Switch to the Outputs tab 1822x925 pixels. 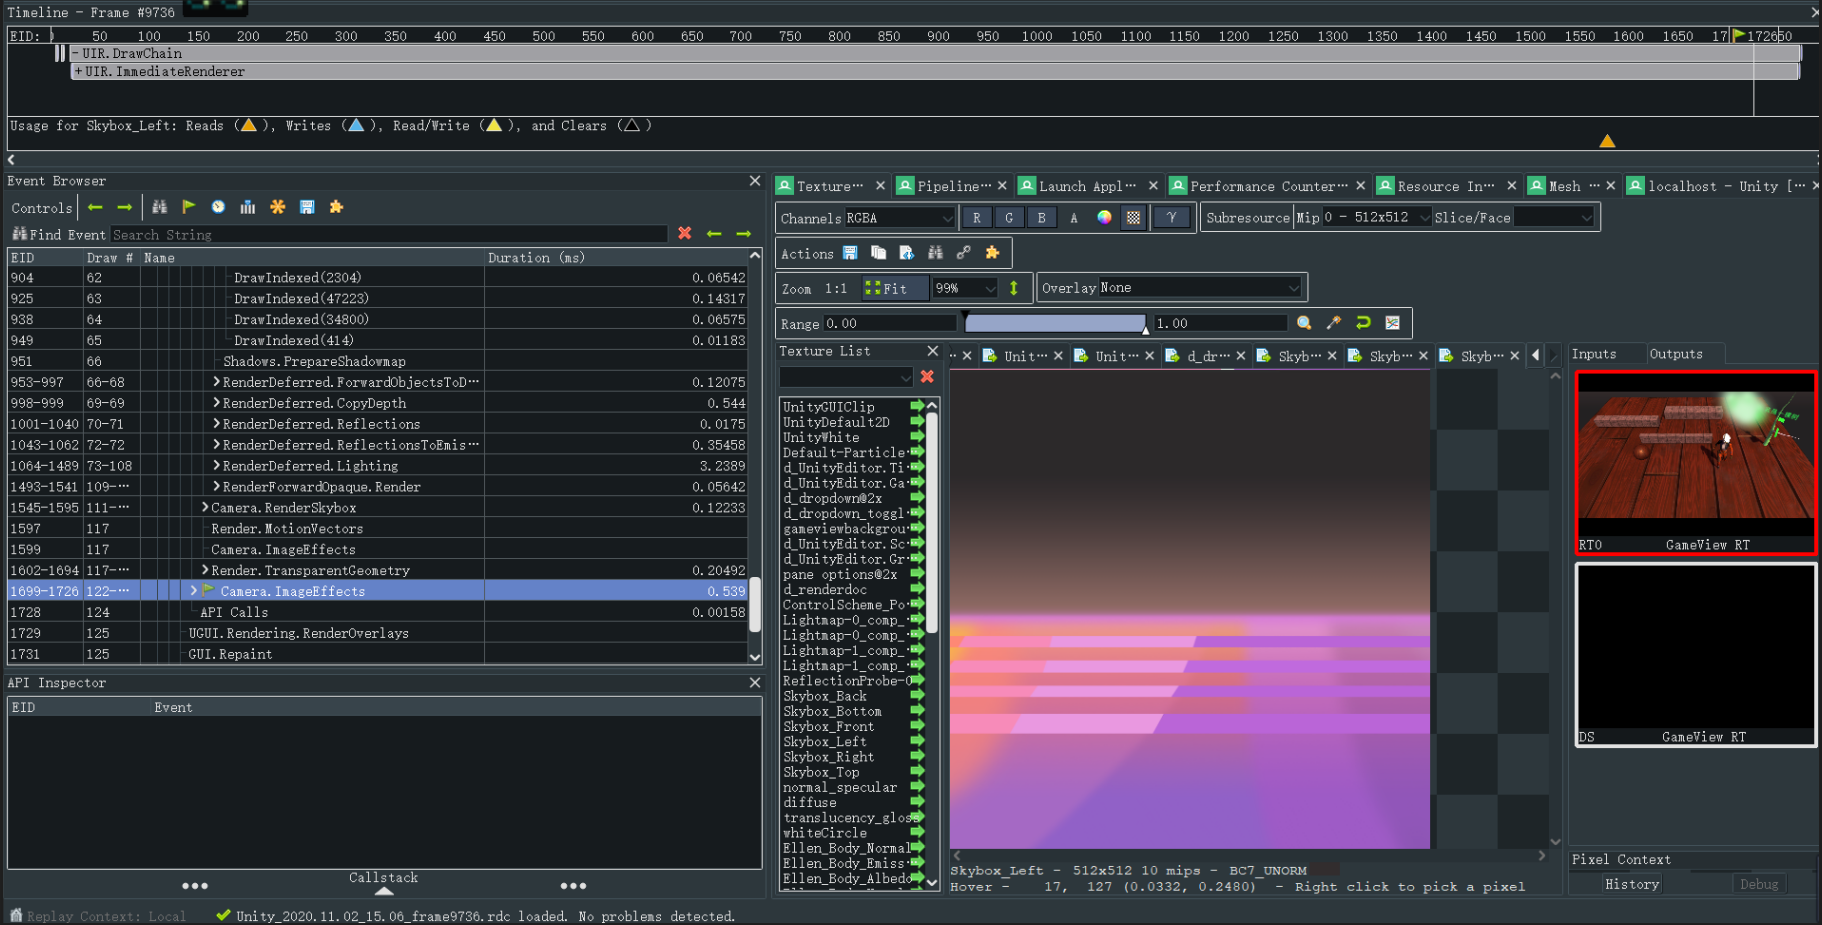tap(1676, 354)
